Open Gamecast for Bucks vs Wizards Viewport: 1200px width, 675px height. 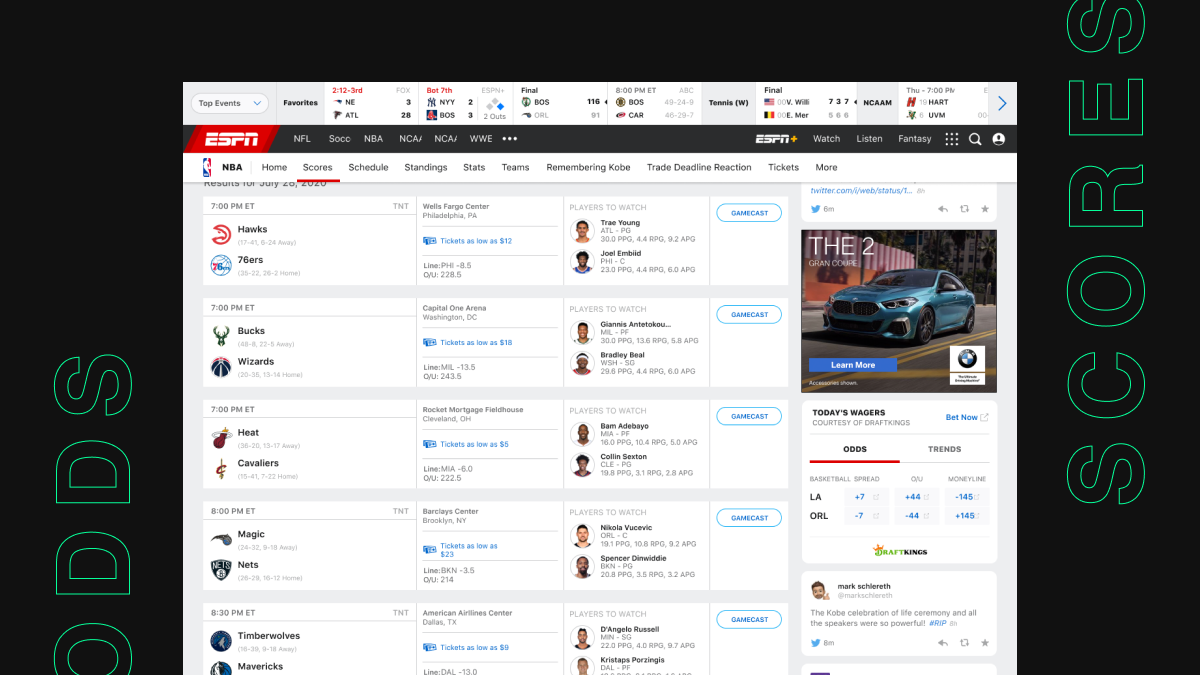pyautogui.click(x=749, y=315)
